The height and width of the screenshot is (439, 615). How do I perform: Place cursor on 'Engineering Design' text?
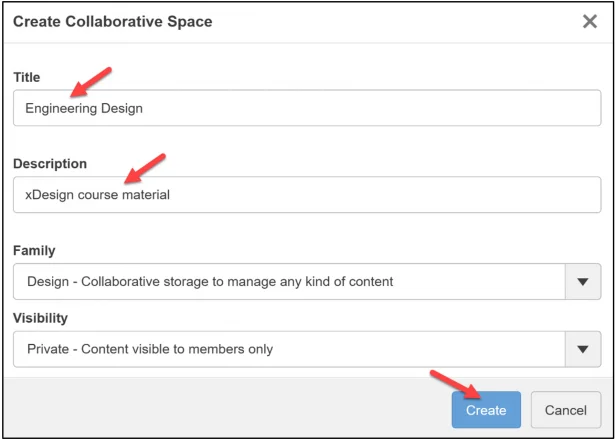click(x=84, y=108)
